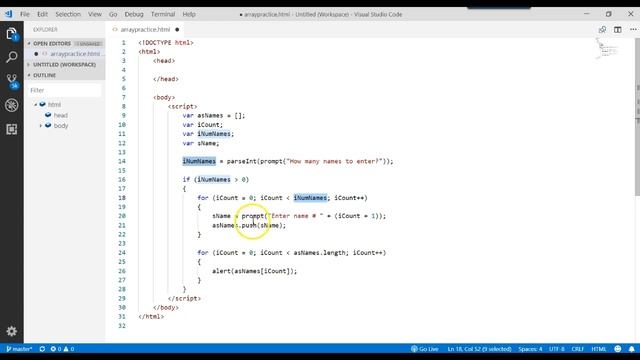Change encoding via UTF-8 in status bar

[557, 349]
